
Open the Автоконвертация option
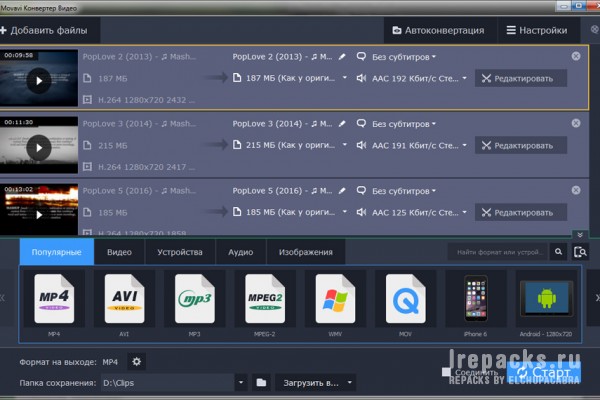point(439,30)
